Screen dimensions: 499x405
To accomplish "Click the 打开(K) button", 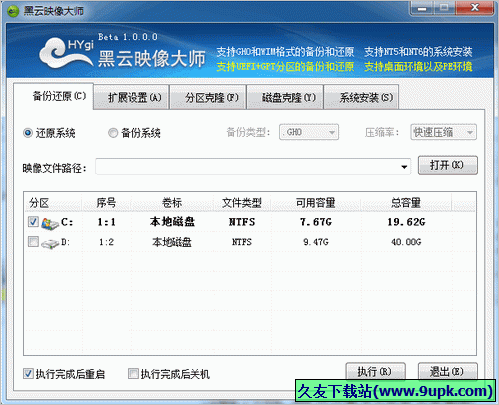I will pos(448,165).
